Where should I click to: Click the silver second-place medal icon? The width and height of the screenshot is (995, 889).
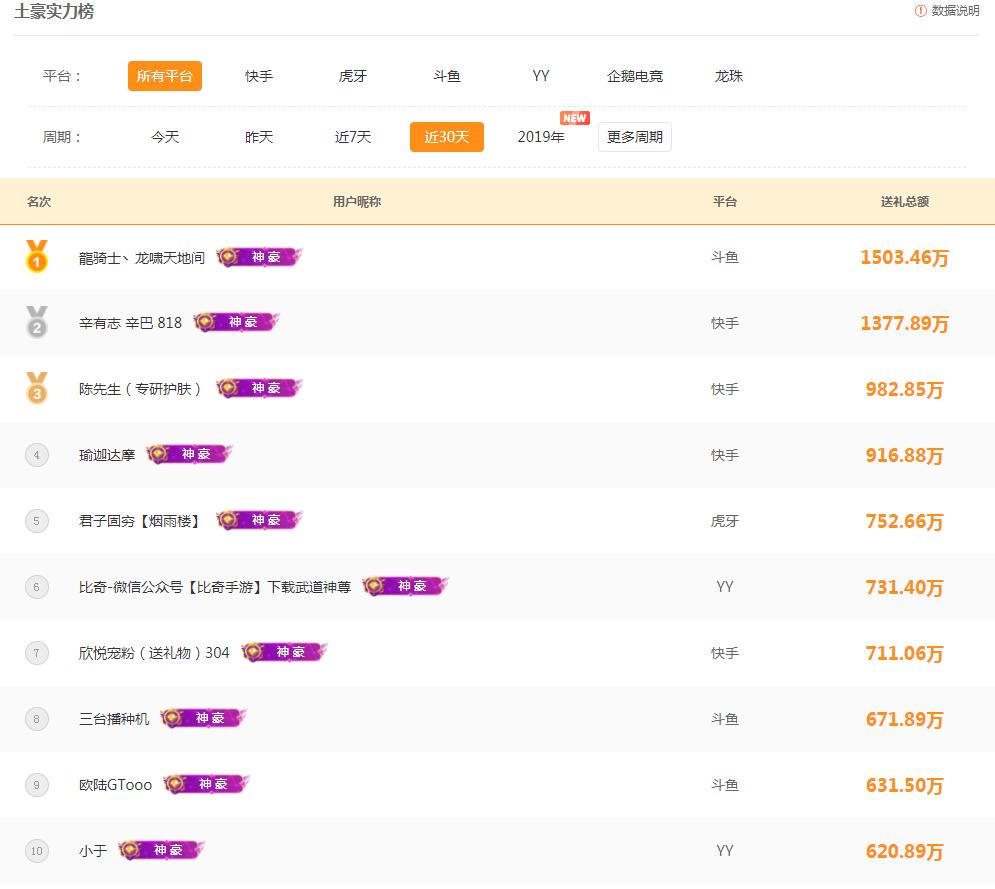(36, 322)
